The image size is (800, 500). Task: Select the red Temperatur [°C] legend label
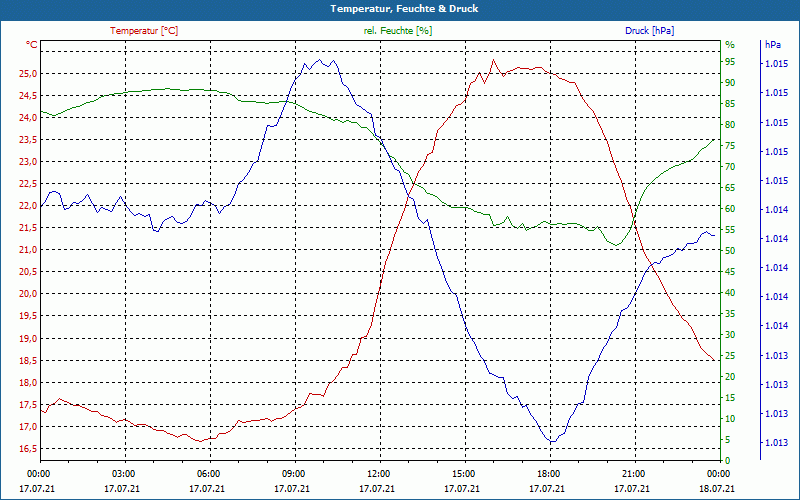[x=144, y=31]
